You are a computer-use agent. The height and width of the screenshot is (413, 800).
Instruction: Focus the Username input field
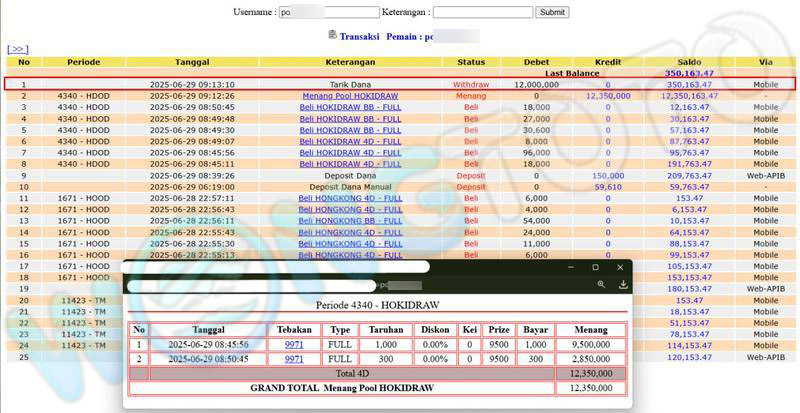click(329, 12)
